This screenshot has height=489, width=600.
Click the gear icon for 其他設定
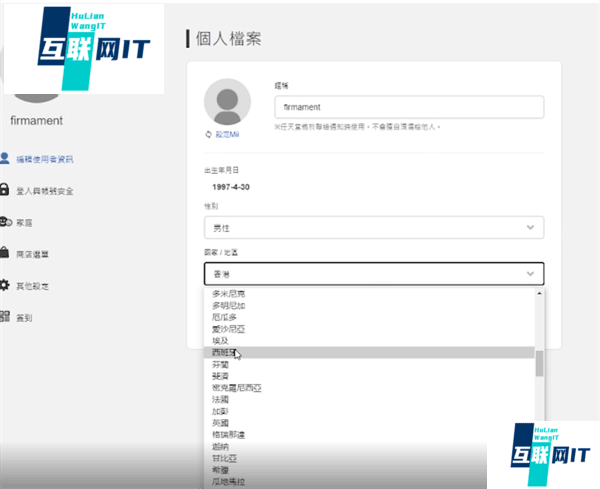pos(5,285)
